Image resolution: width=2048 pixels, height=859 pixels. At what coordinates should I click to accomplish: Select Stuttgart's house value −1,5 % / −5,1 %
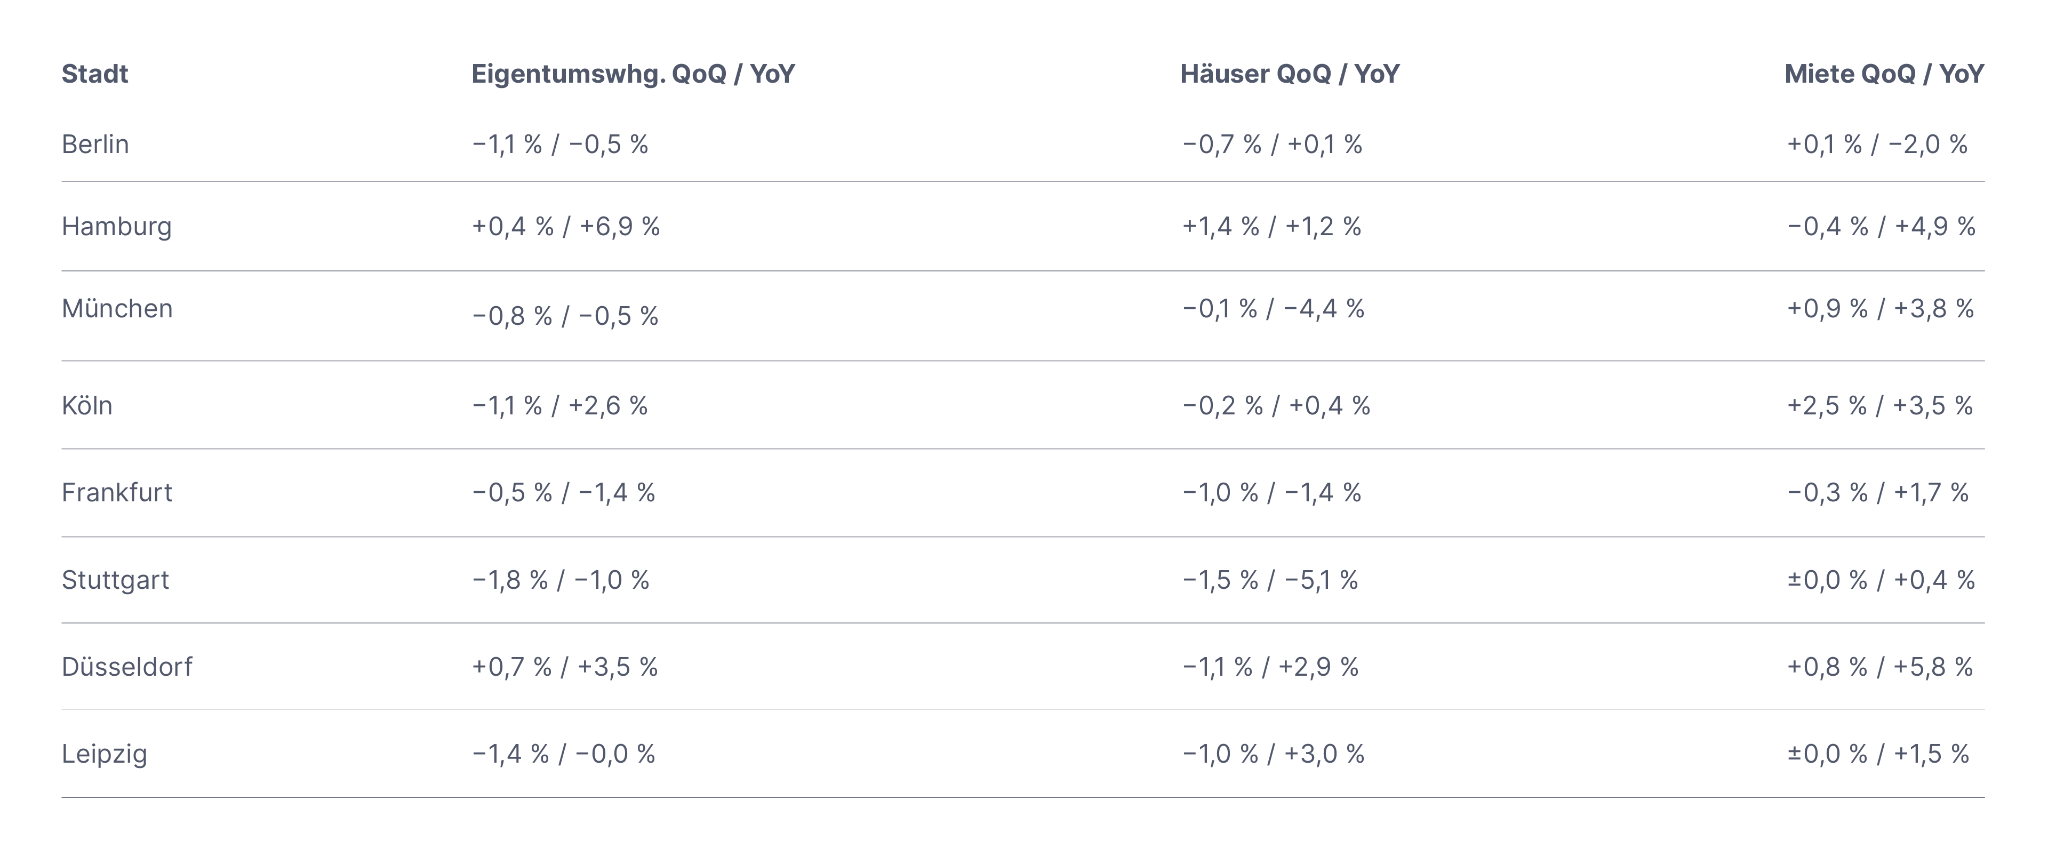tap(1270, 580)
